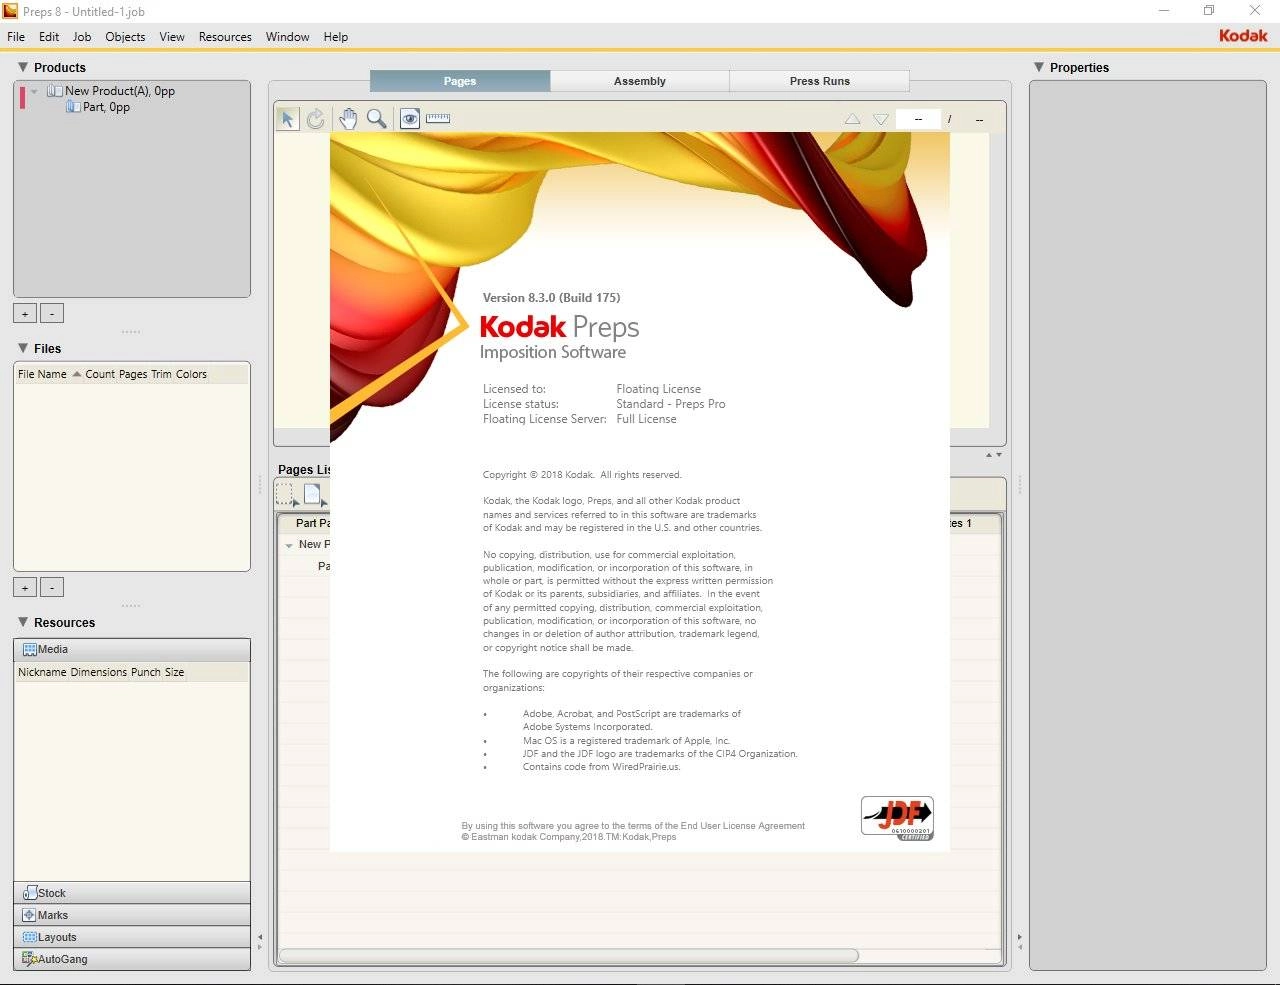Screen dimensions: 1280x985
Task: Click the Pages List horizontal scrollbar
Action: click(568, 955)
